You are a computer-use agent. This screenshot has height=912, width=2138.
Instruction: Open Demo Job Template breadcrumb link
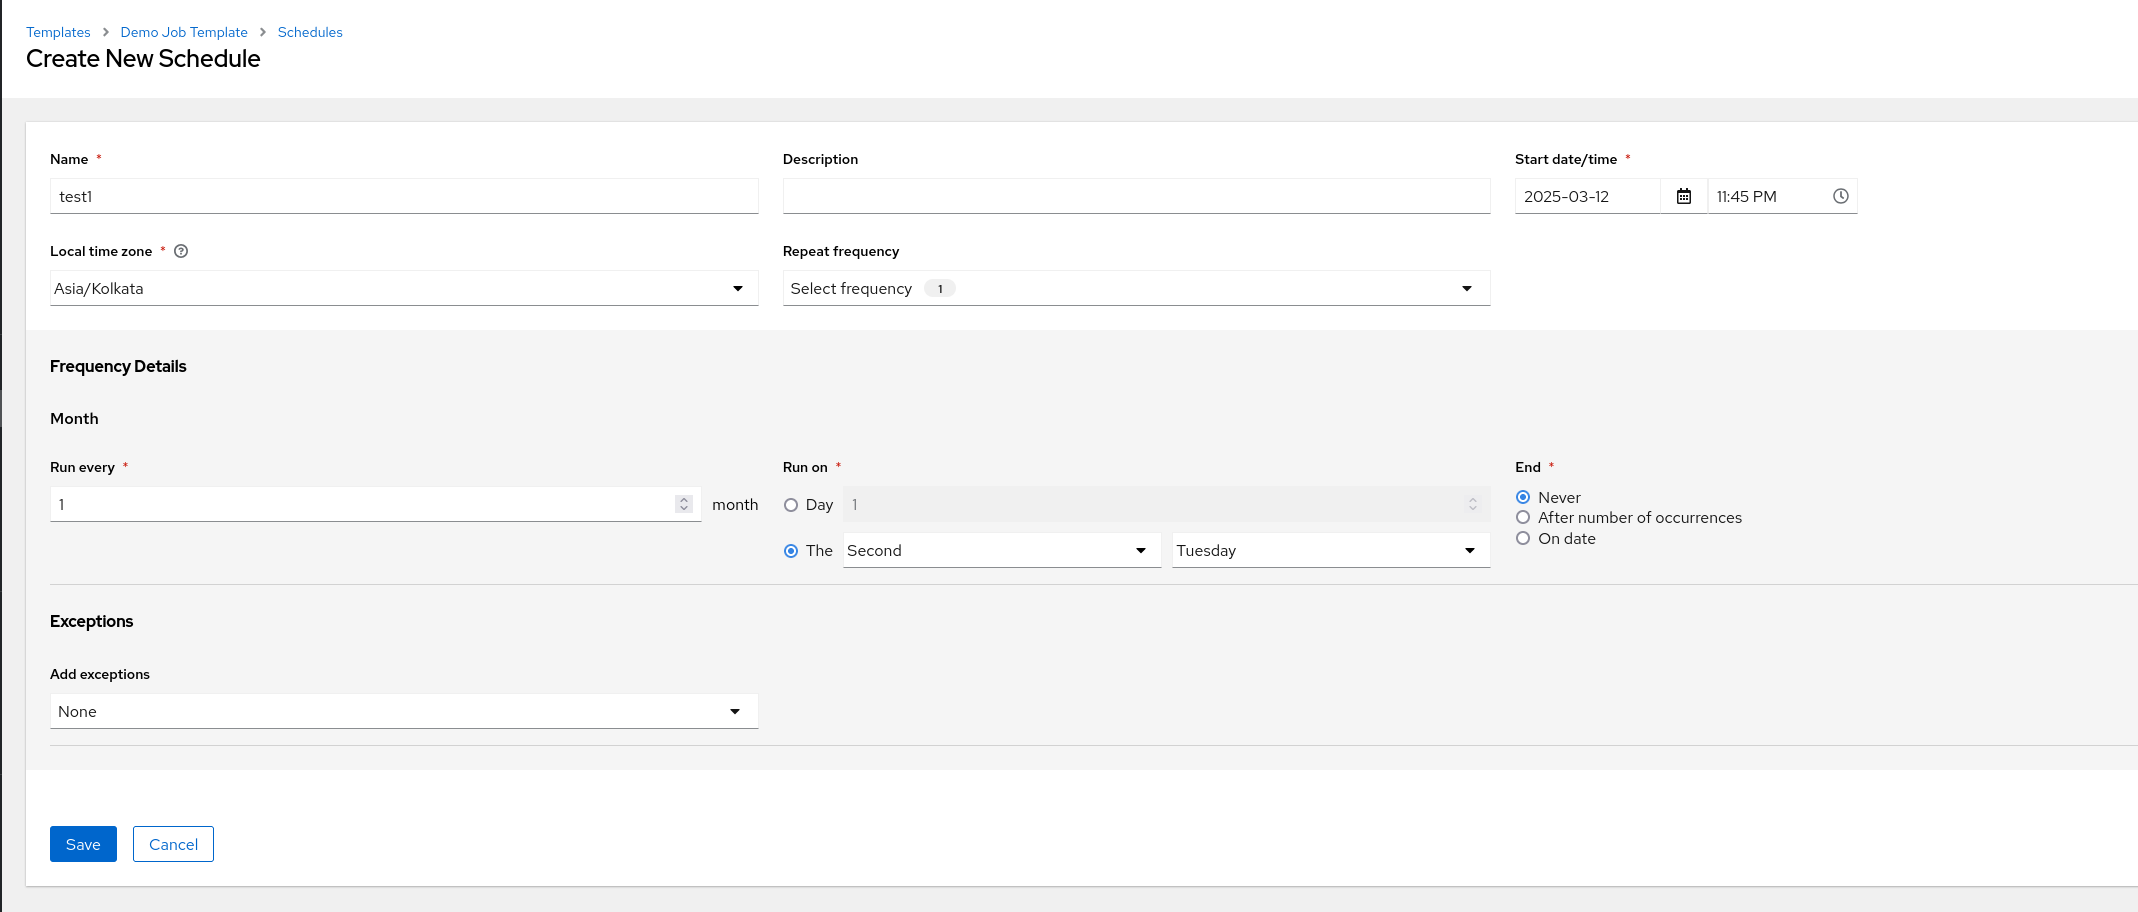(184, 33)
